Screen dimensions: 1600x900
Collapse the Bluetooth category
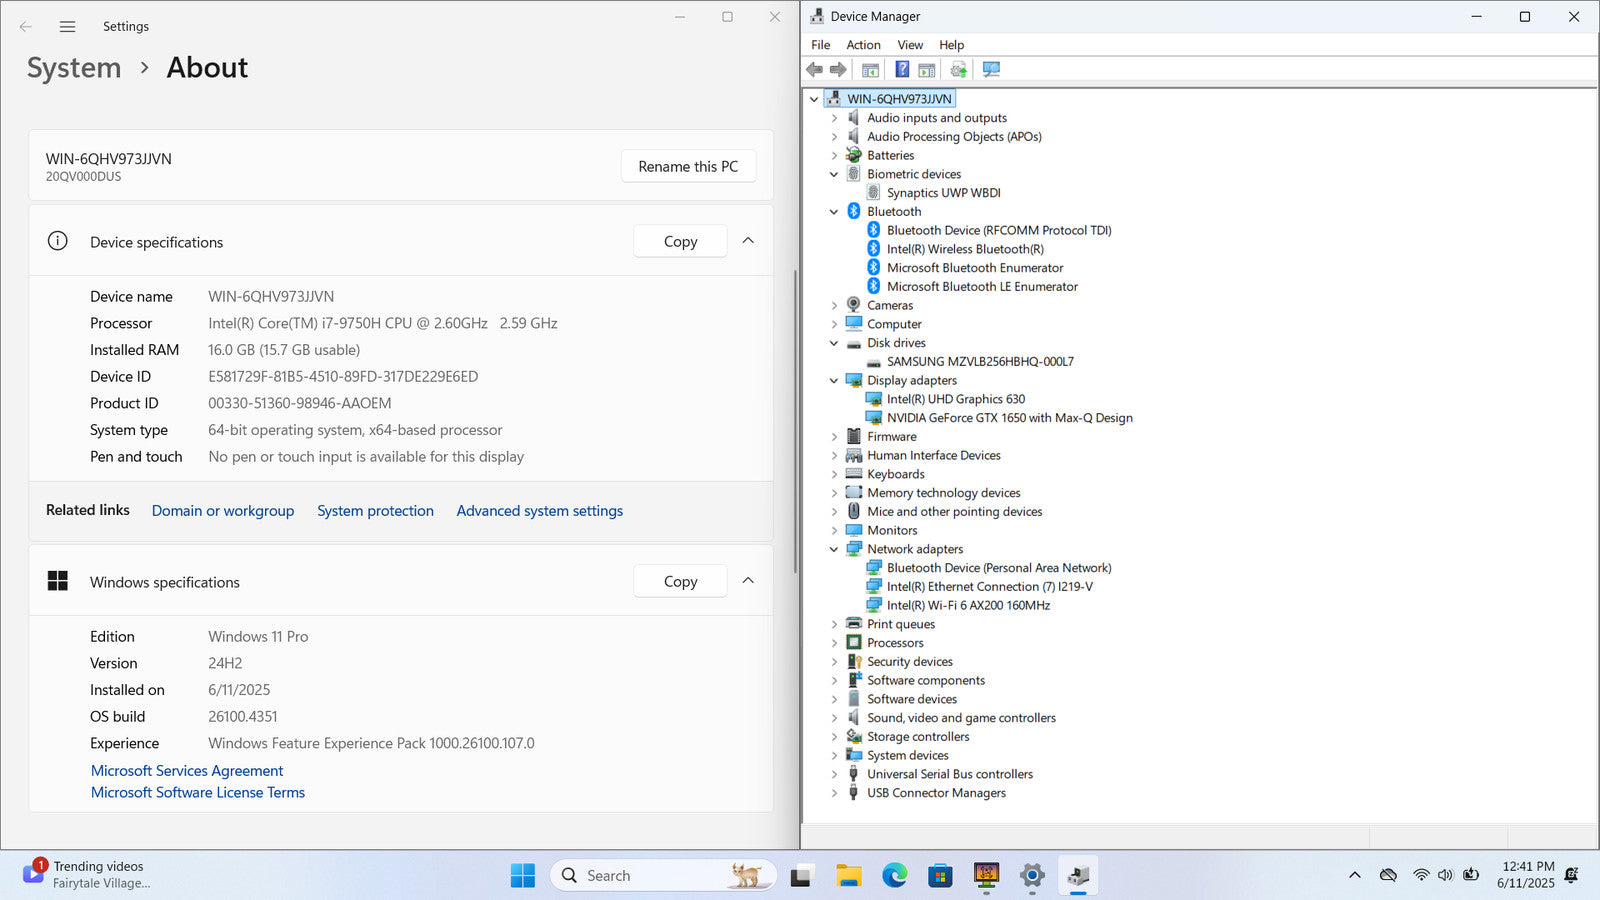pyautogui.click(x=834, y=212)
